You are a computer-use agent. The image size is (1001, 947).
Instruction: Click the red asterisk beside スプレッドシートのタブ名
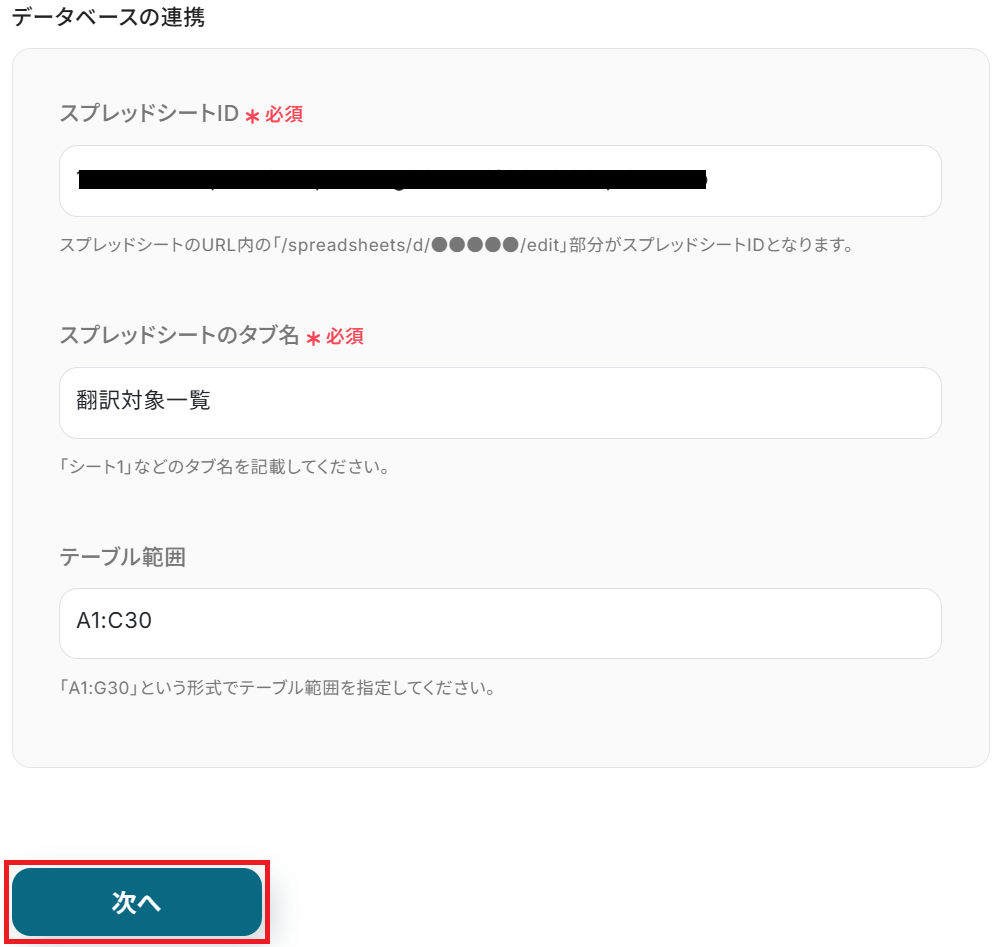point(313,338)
